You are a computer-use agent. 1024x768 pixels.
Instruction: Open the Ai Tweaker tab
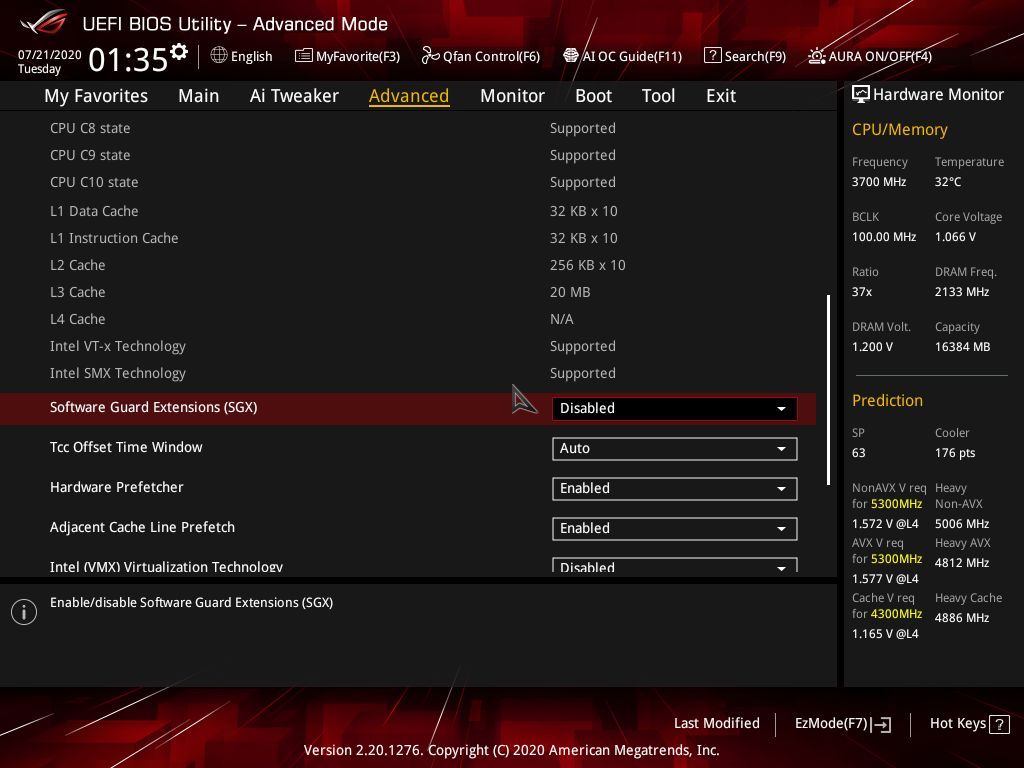coord(294,96)
